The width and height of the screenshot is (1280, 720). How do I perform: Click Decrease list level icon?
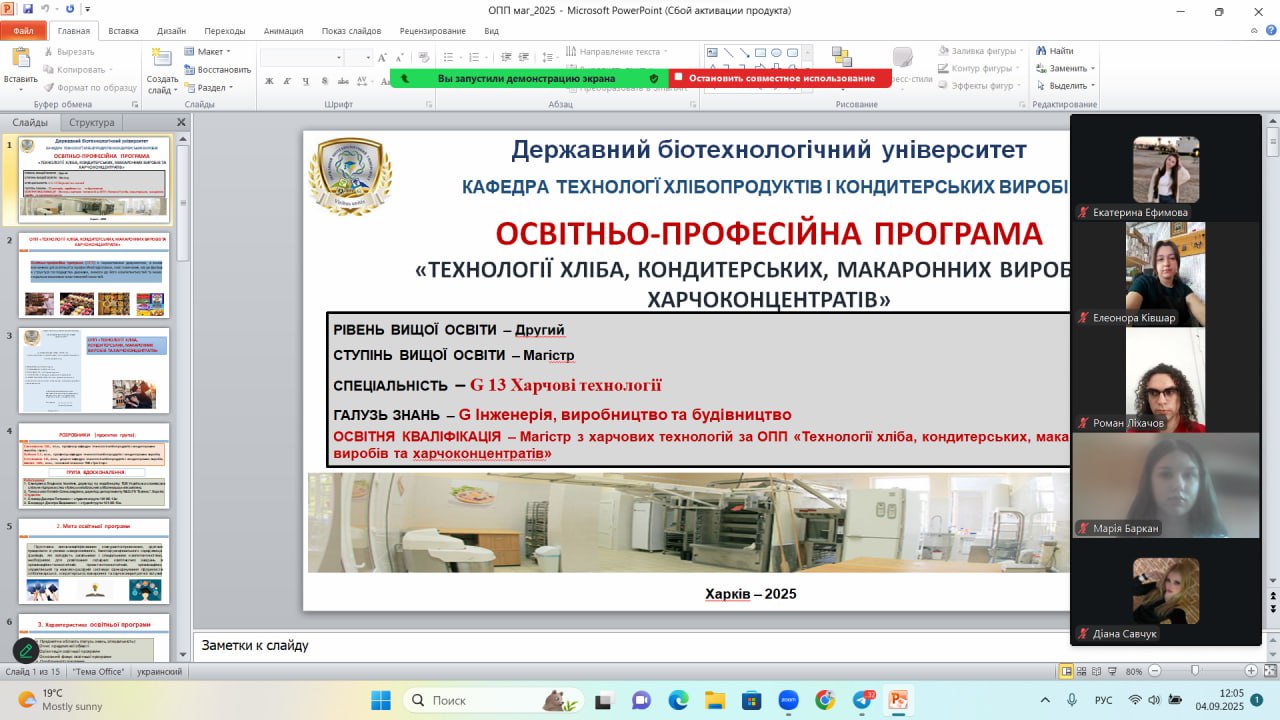(x=506, y=57)
